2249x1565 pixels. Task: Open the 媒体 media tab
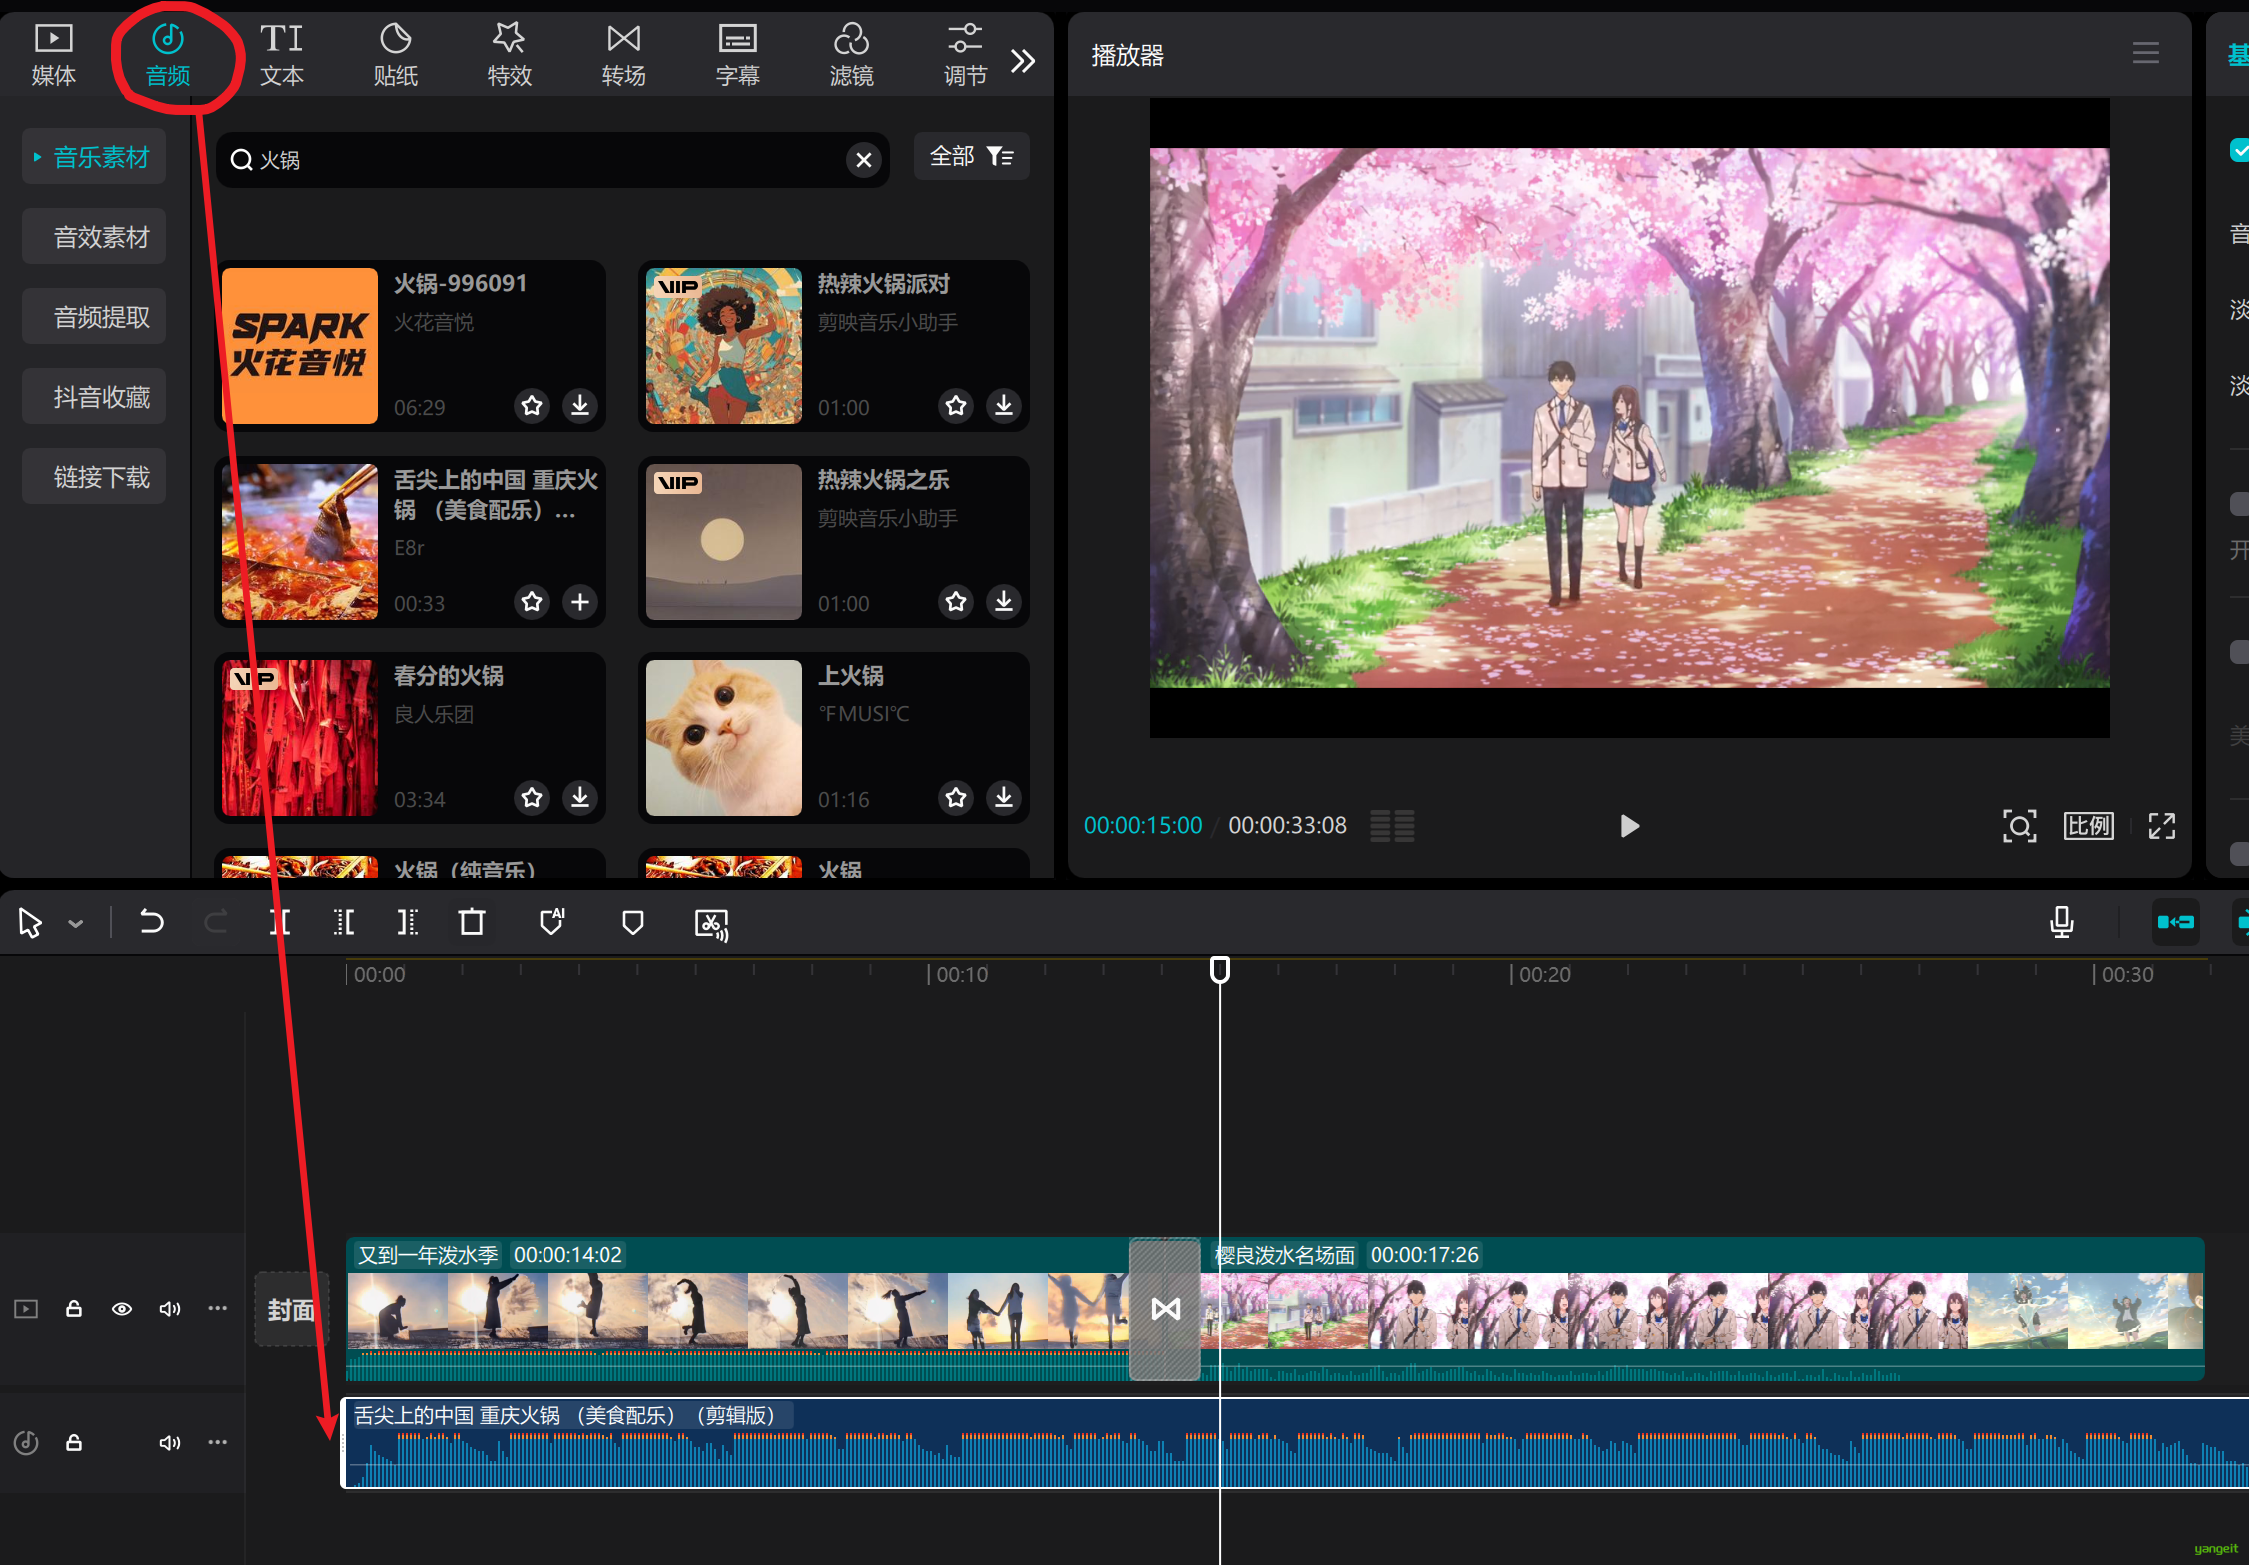coord(54,55)
